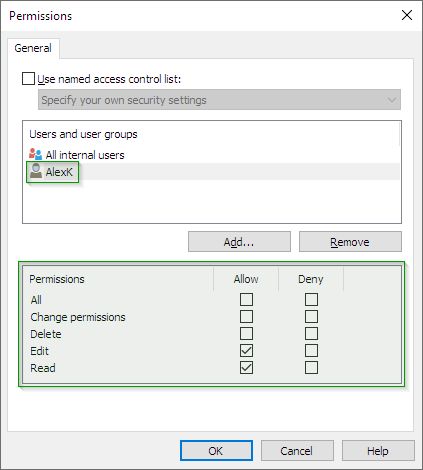This screenshot has height=470, width=423.
Task: Click the Delete row label
Action: click(46, 334)
